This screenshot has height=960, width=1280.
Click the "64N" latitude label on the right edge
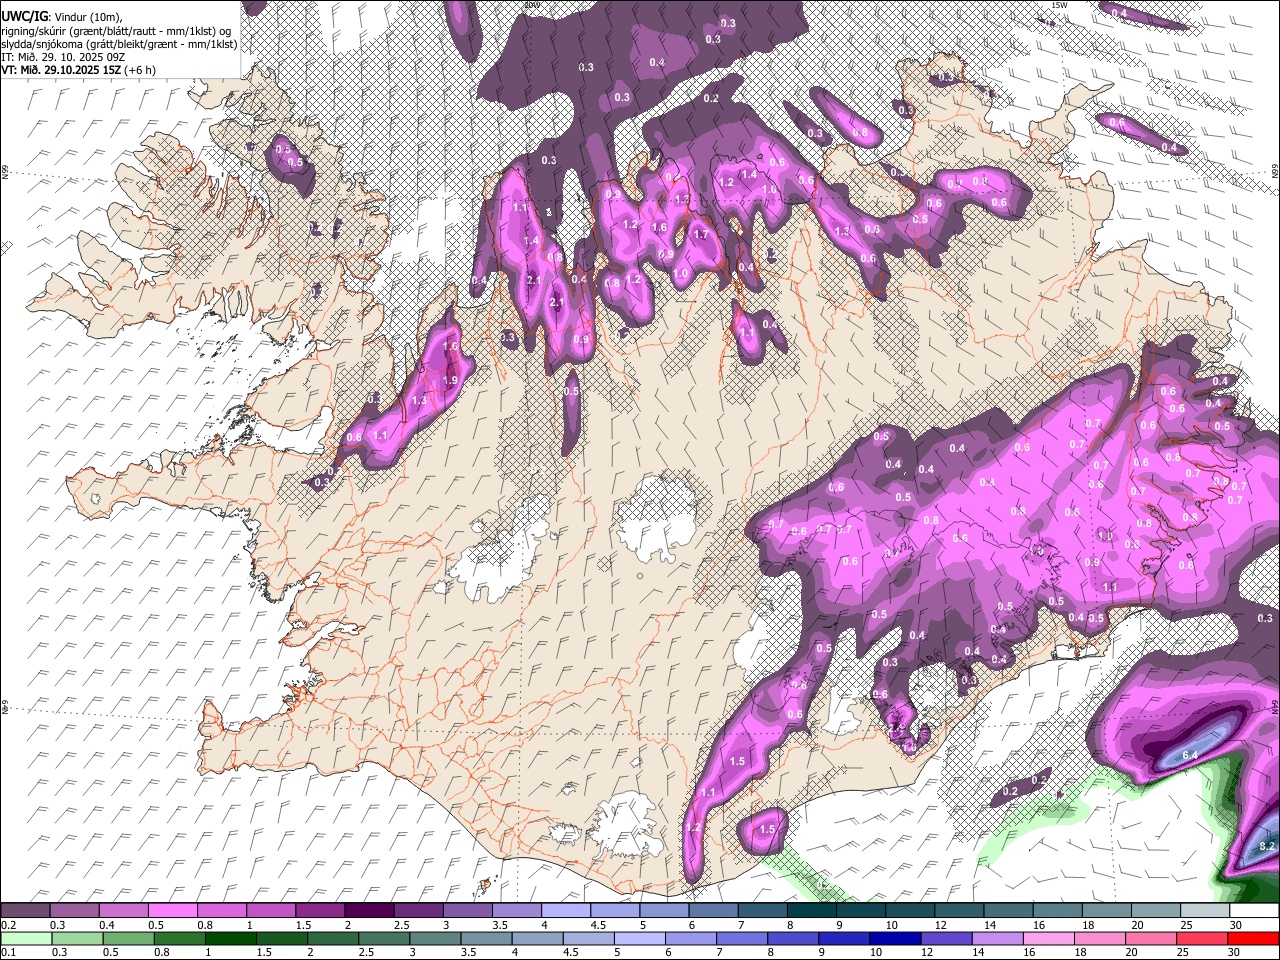click(1274, 708)
